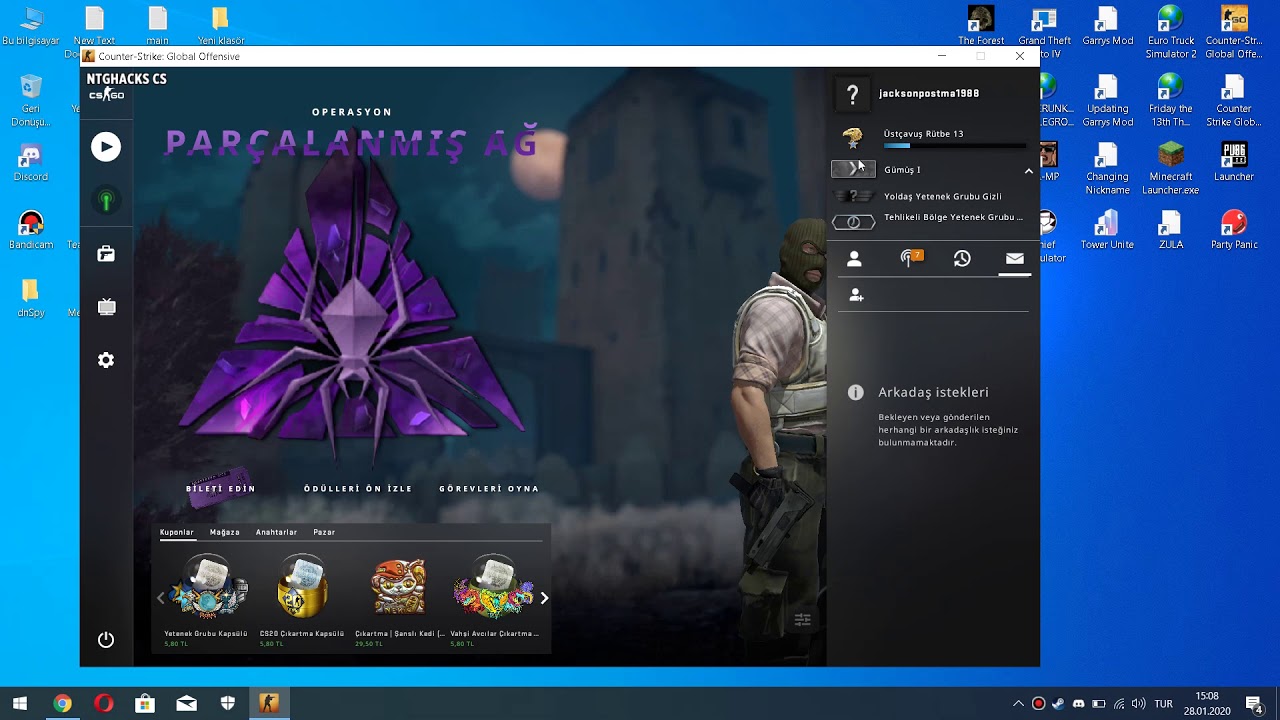Select Changing Nickname desktop file
Screen dimensions: 1280x720
[1107, 168]
